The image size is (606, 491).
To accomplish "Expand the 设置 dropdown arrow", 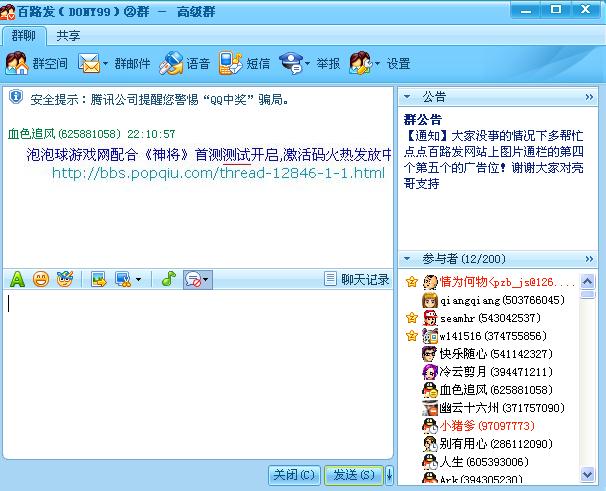I will [377, 63].
